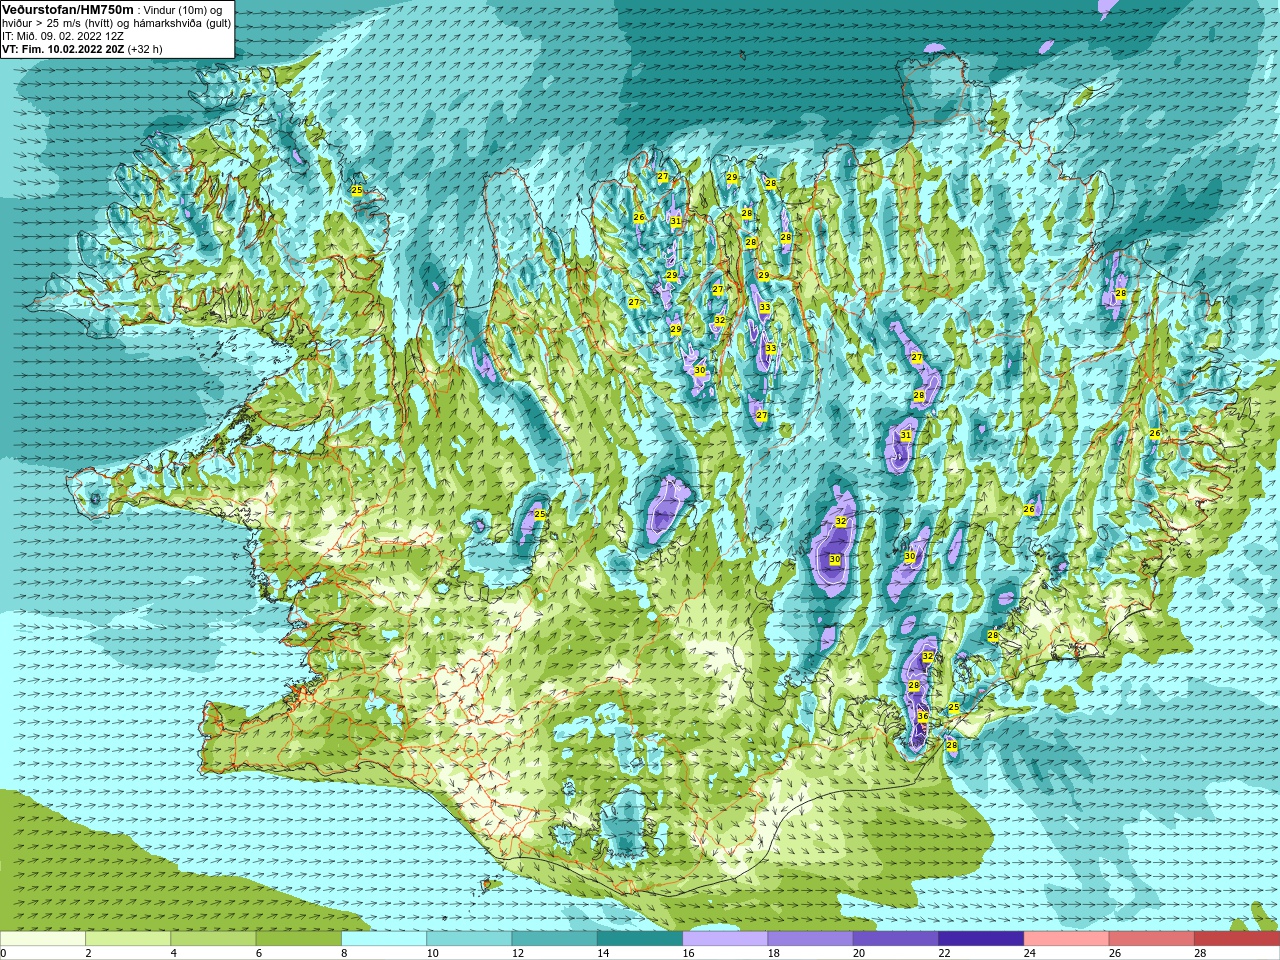Select the 26–28 m/s salmon legend swatch
The width and height of the screenshot is (1280, 960).
click(1152, 939)
